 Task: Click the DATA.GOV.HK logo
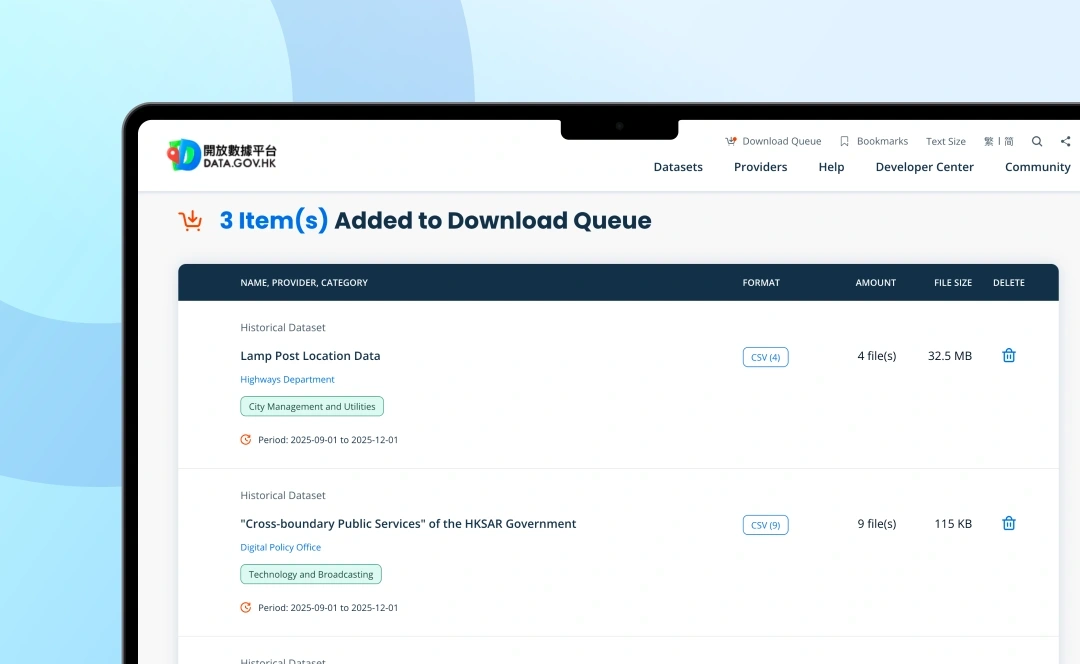coord(222,156)
